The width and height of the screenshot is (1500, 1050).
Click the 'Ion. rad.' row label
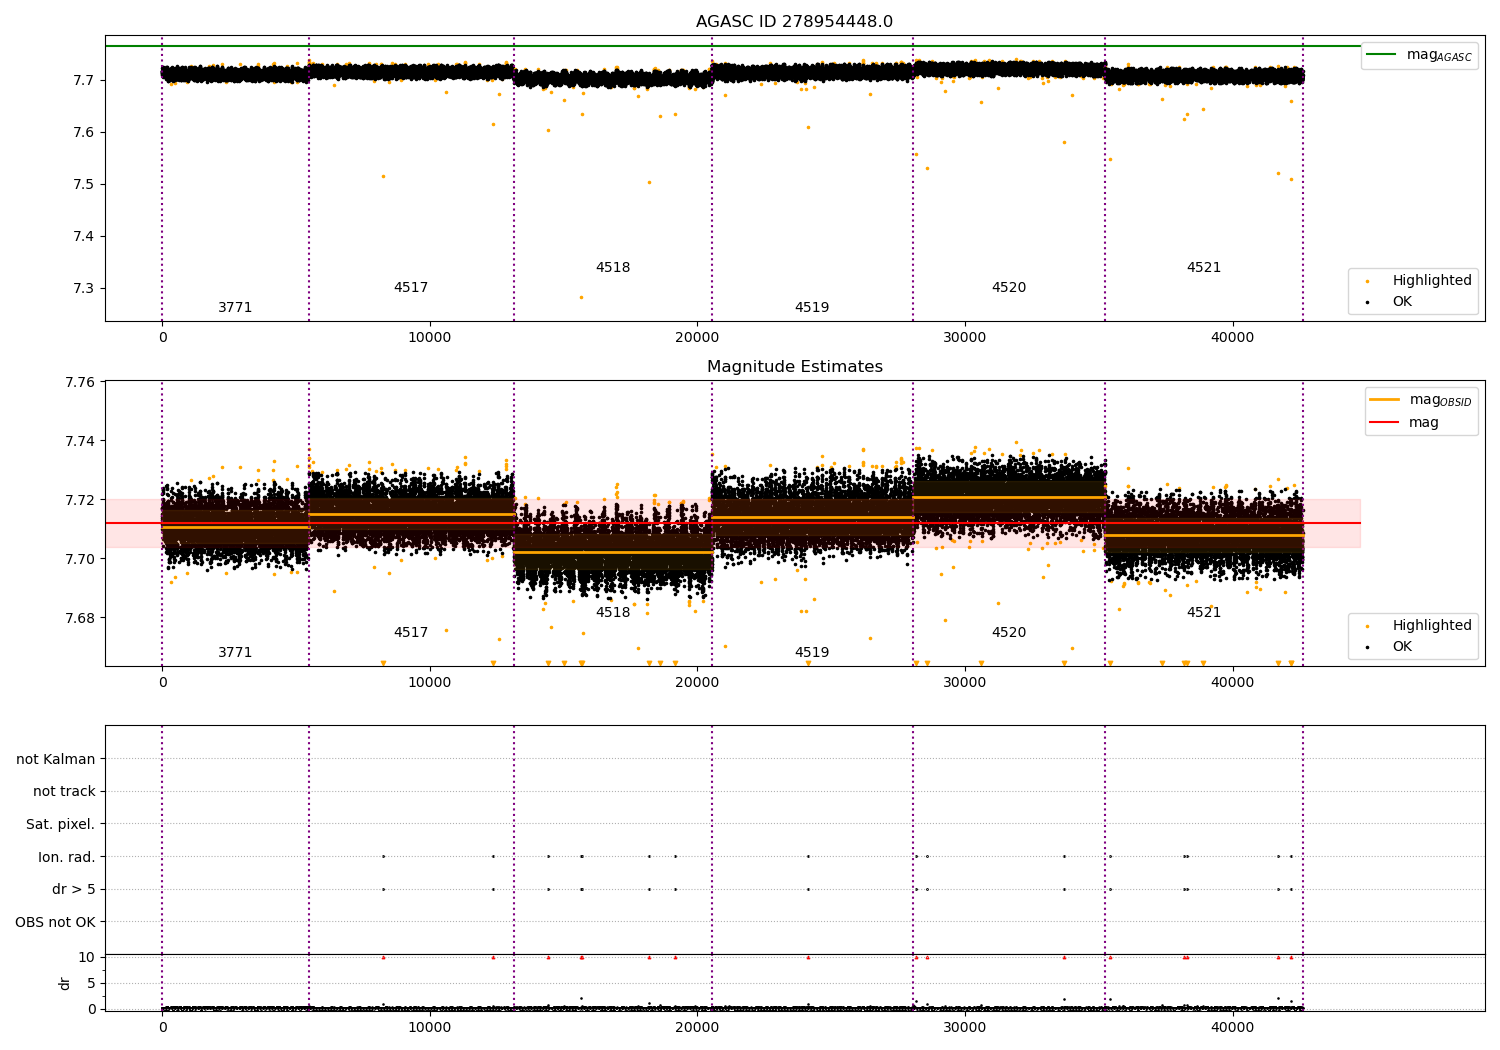coord(67,857)
